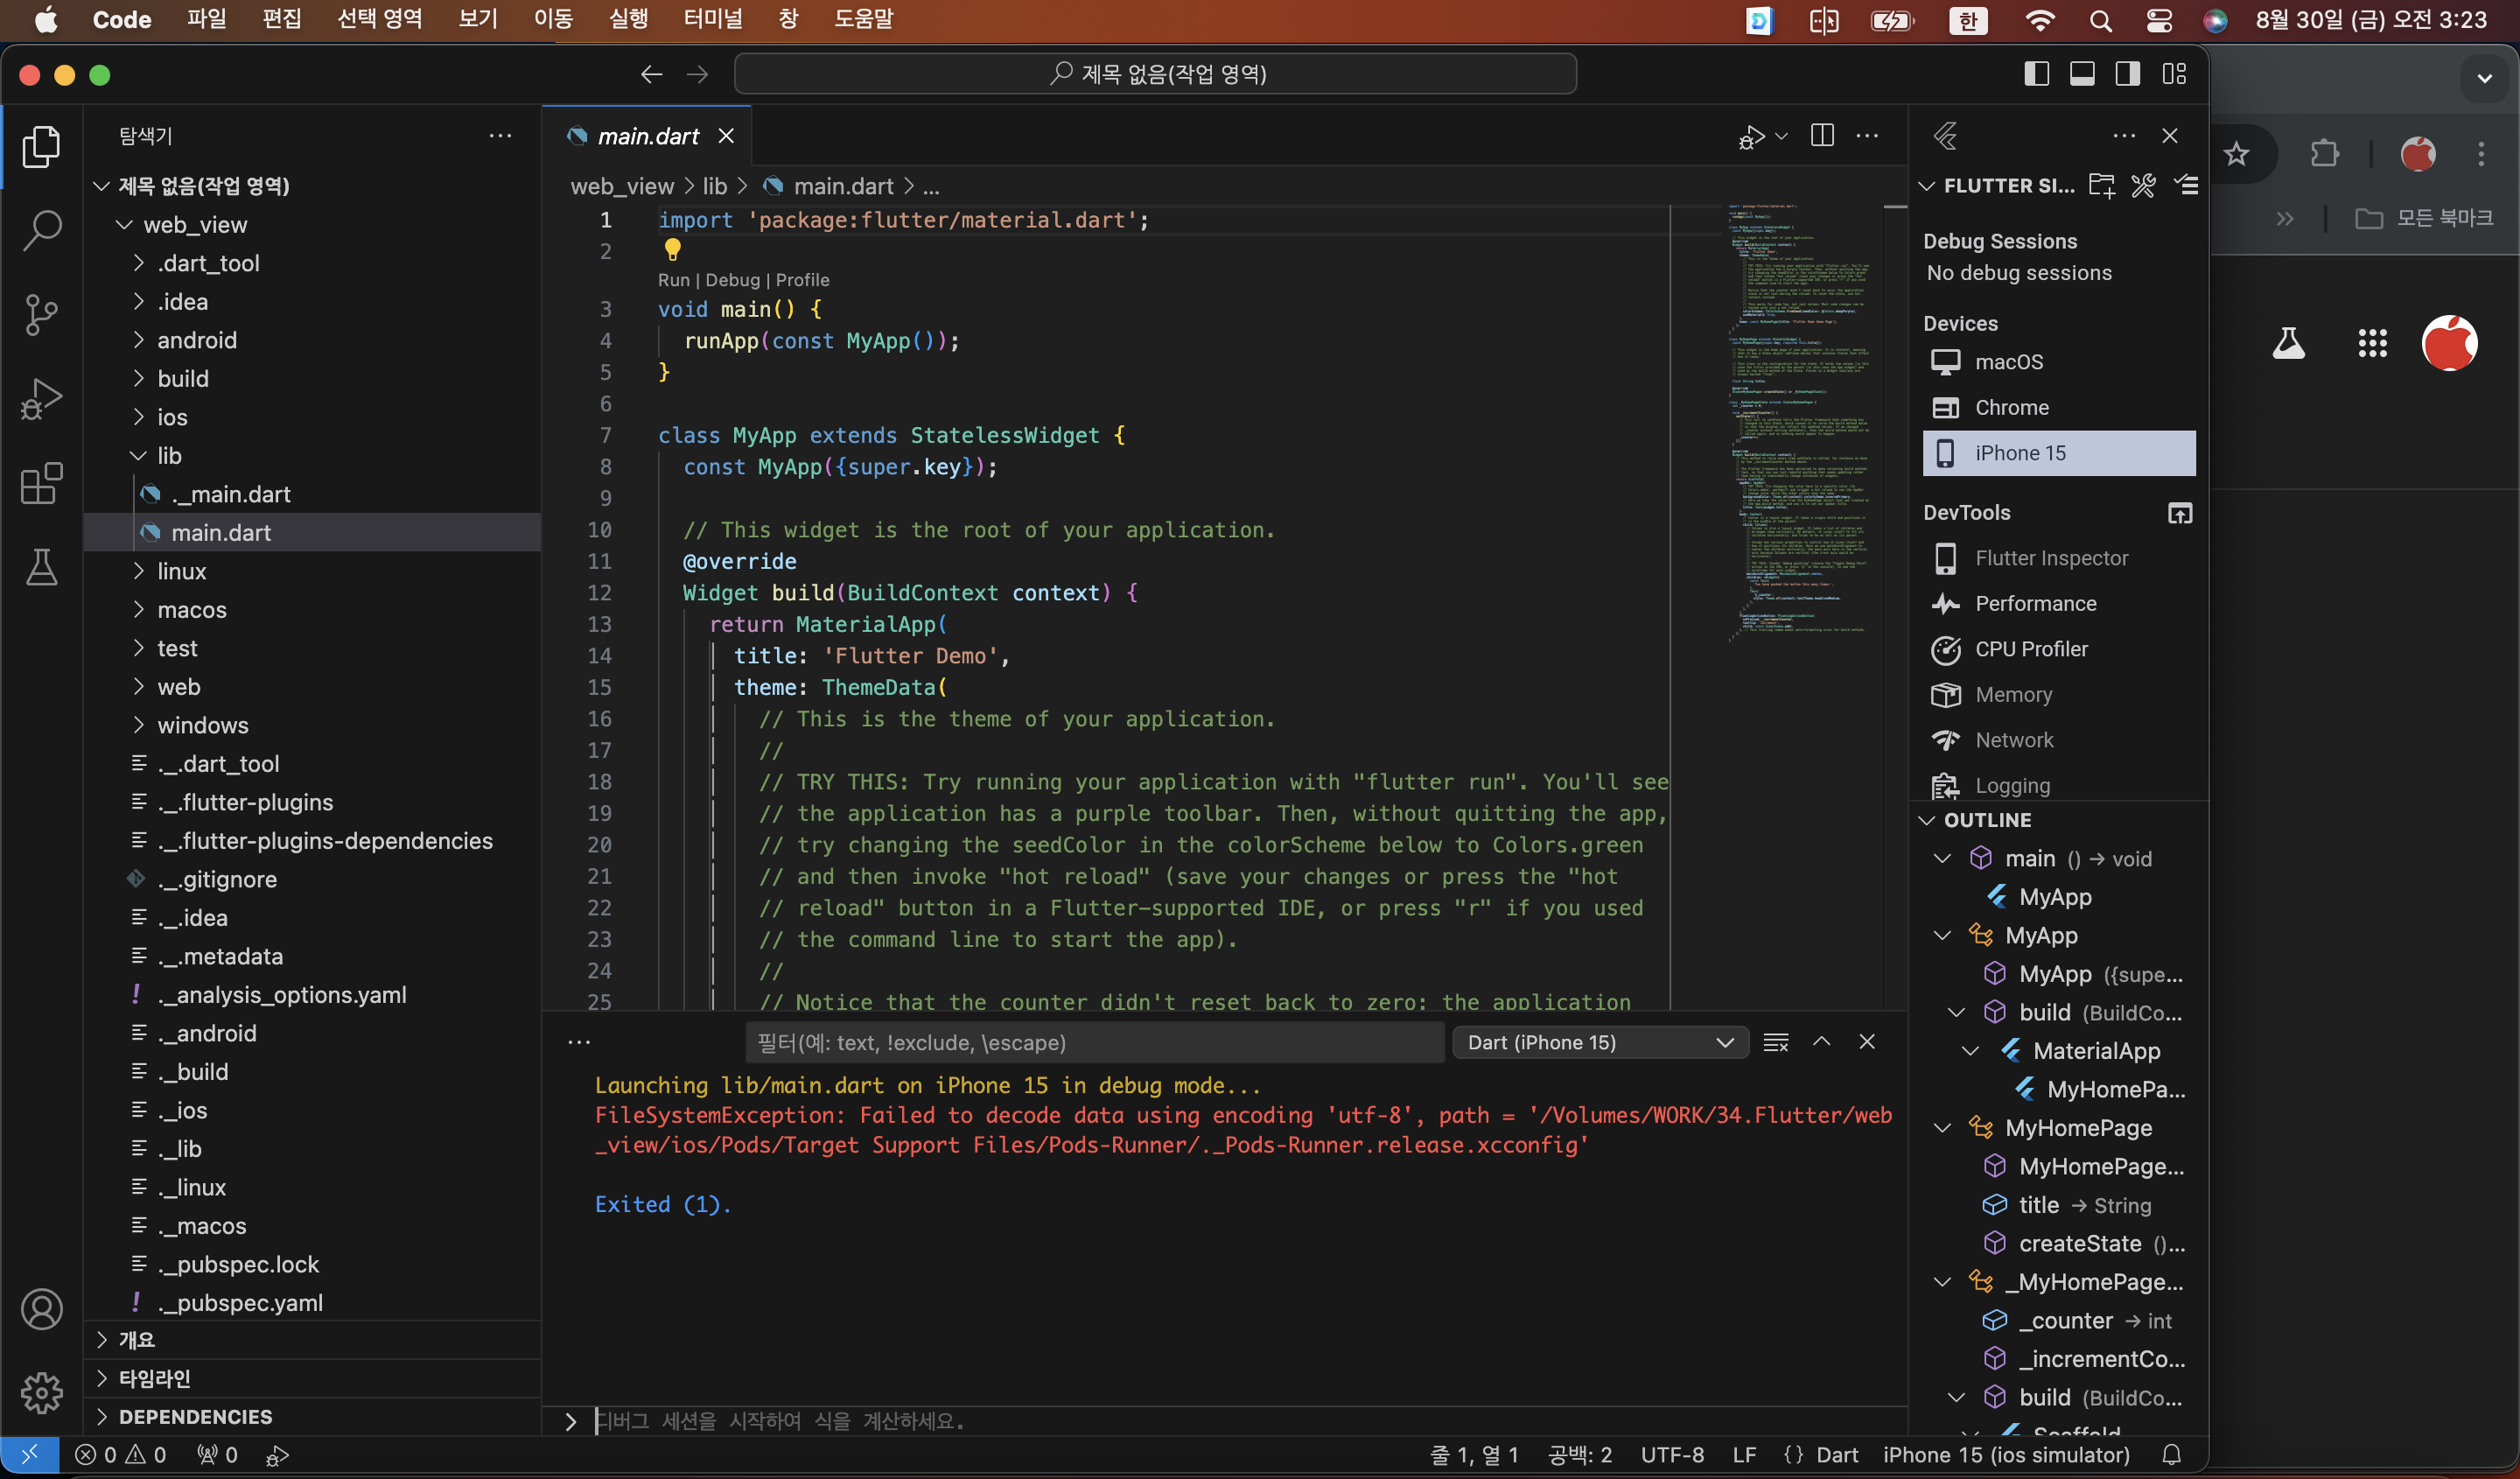This screenshot has height=1479, width=2520.
Task: Open CPU Profiler in DevTools
Action: [2058, 649]
